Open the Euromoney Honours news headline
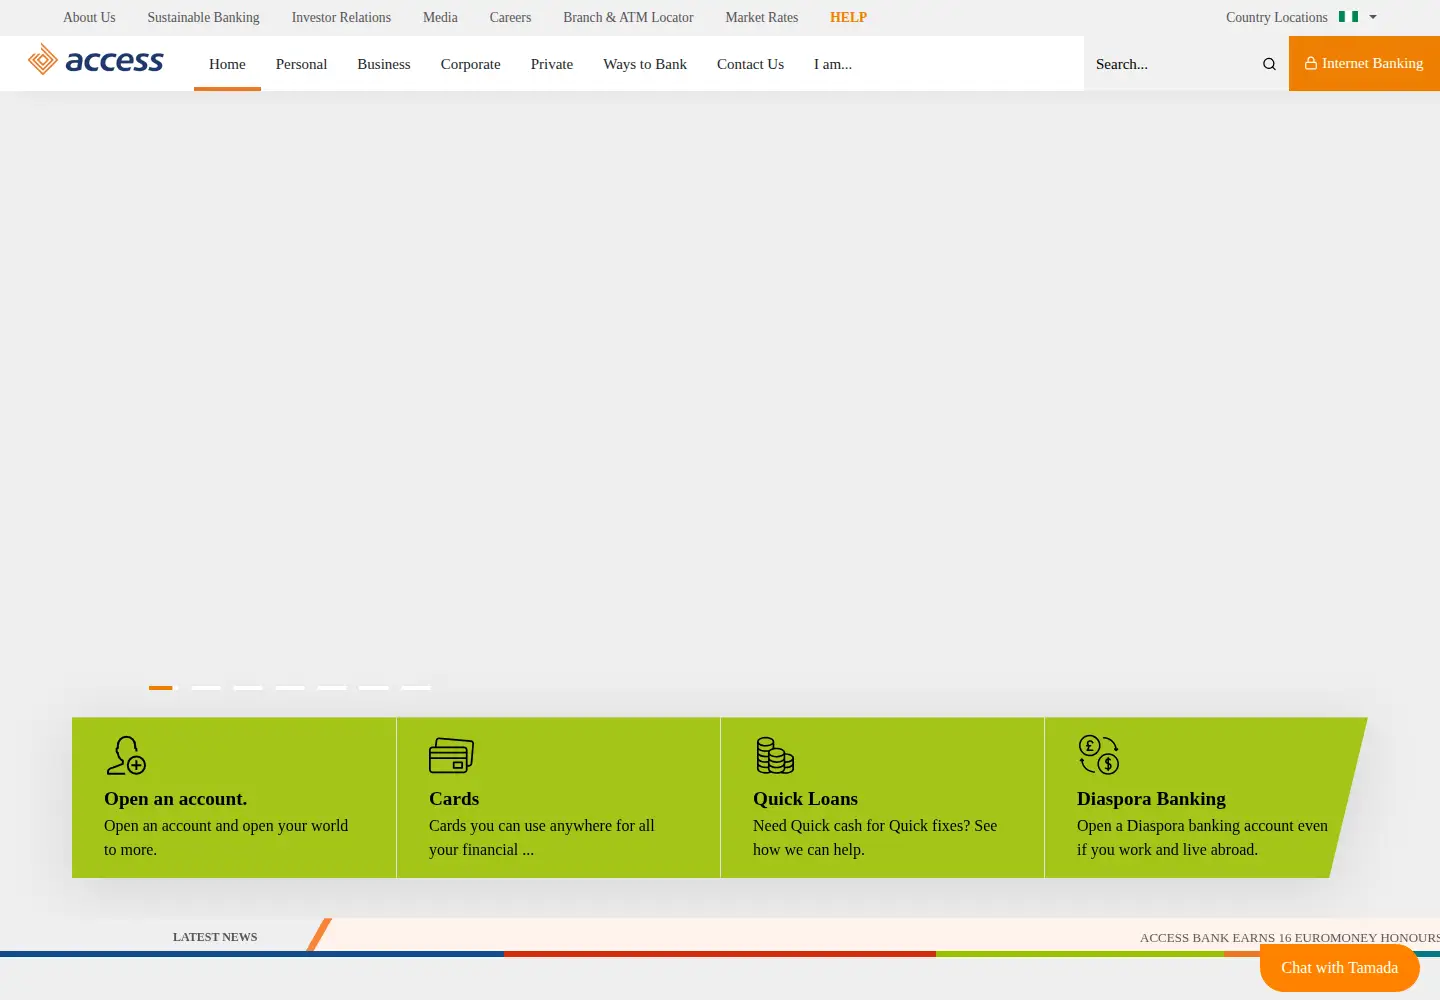The height and width of the screenshot is (1000, 1440). coord(1290,938)
